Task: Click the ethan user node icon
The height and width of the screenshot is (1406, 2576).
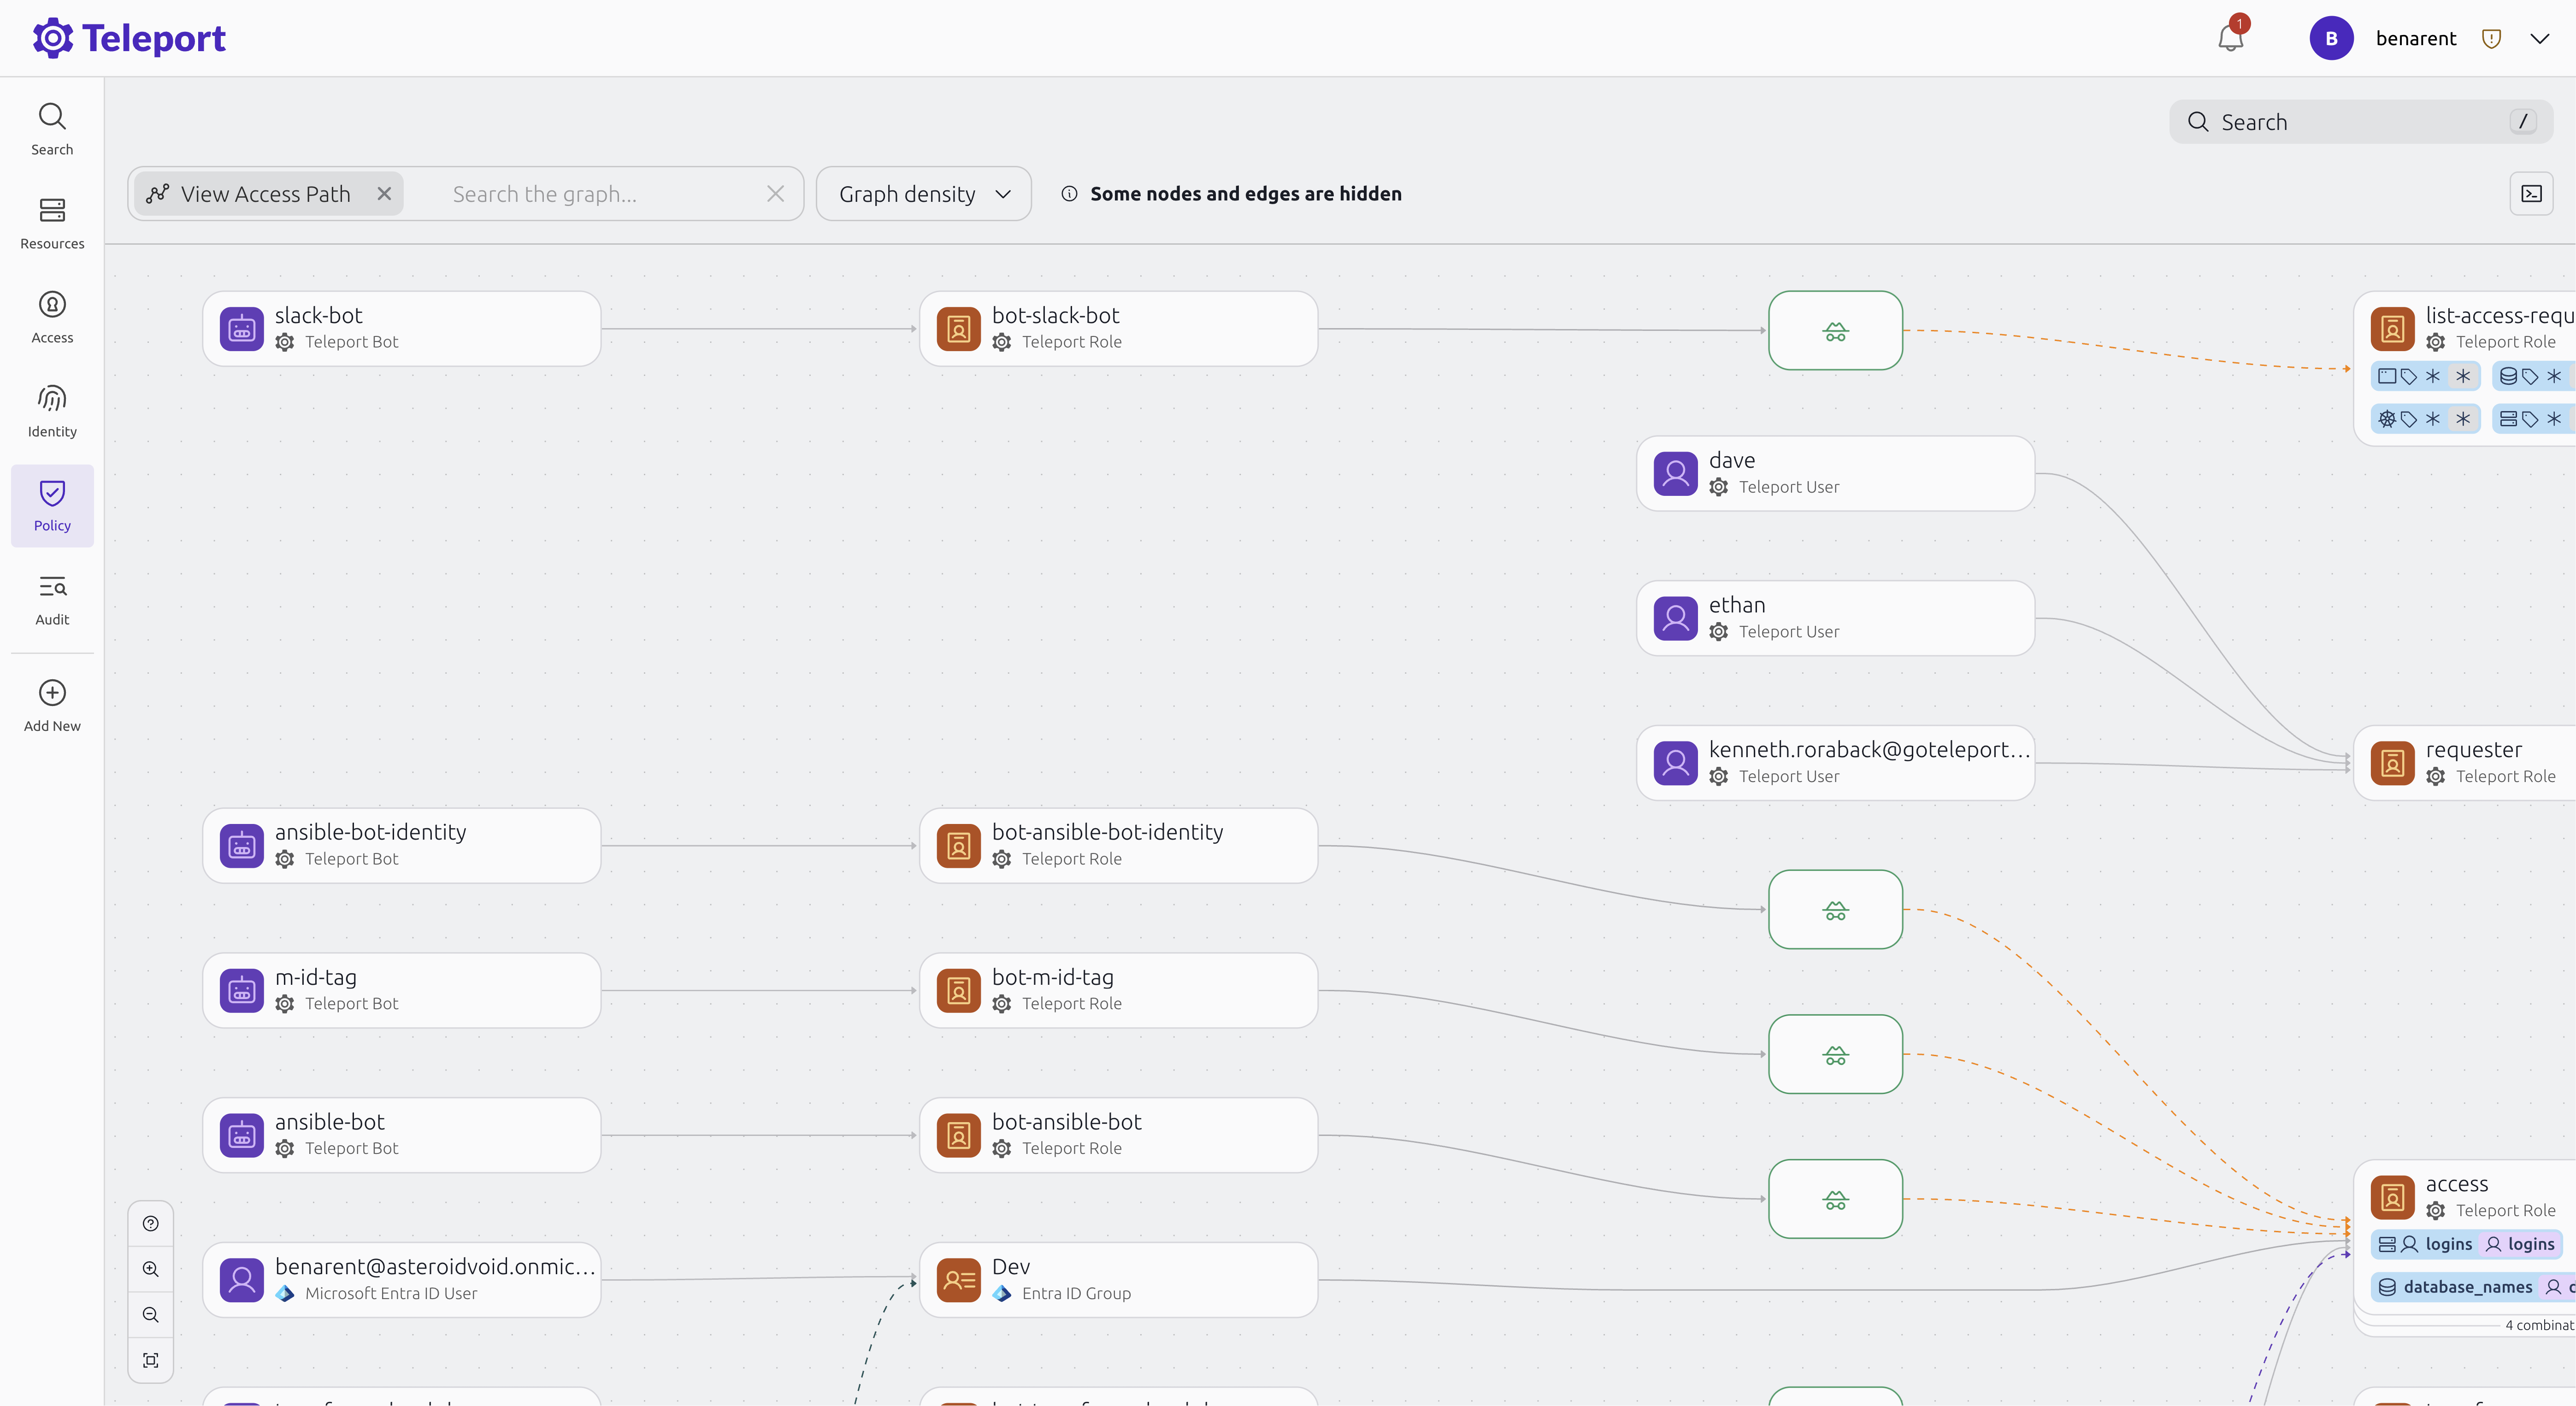Action: 1675,618
